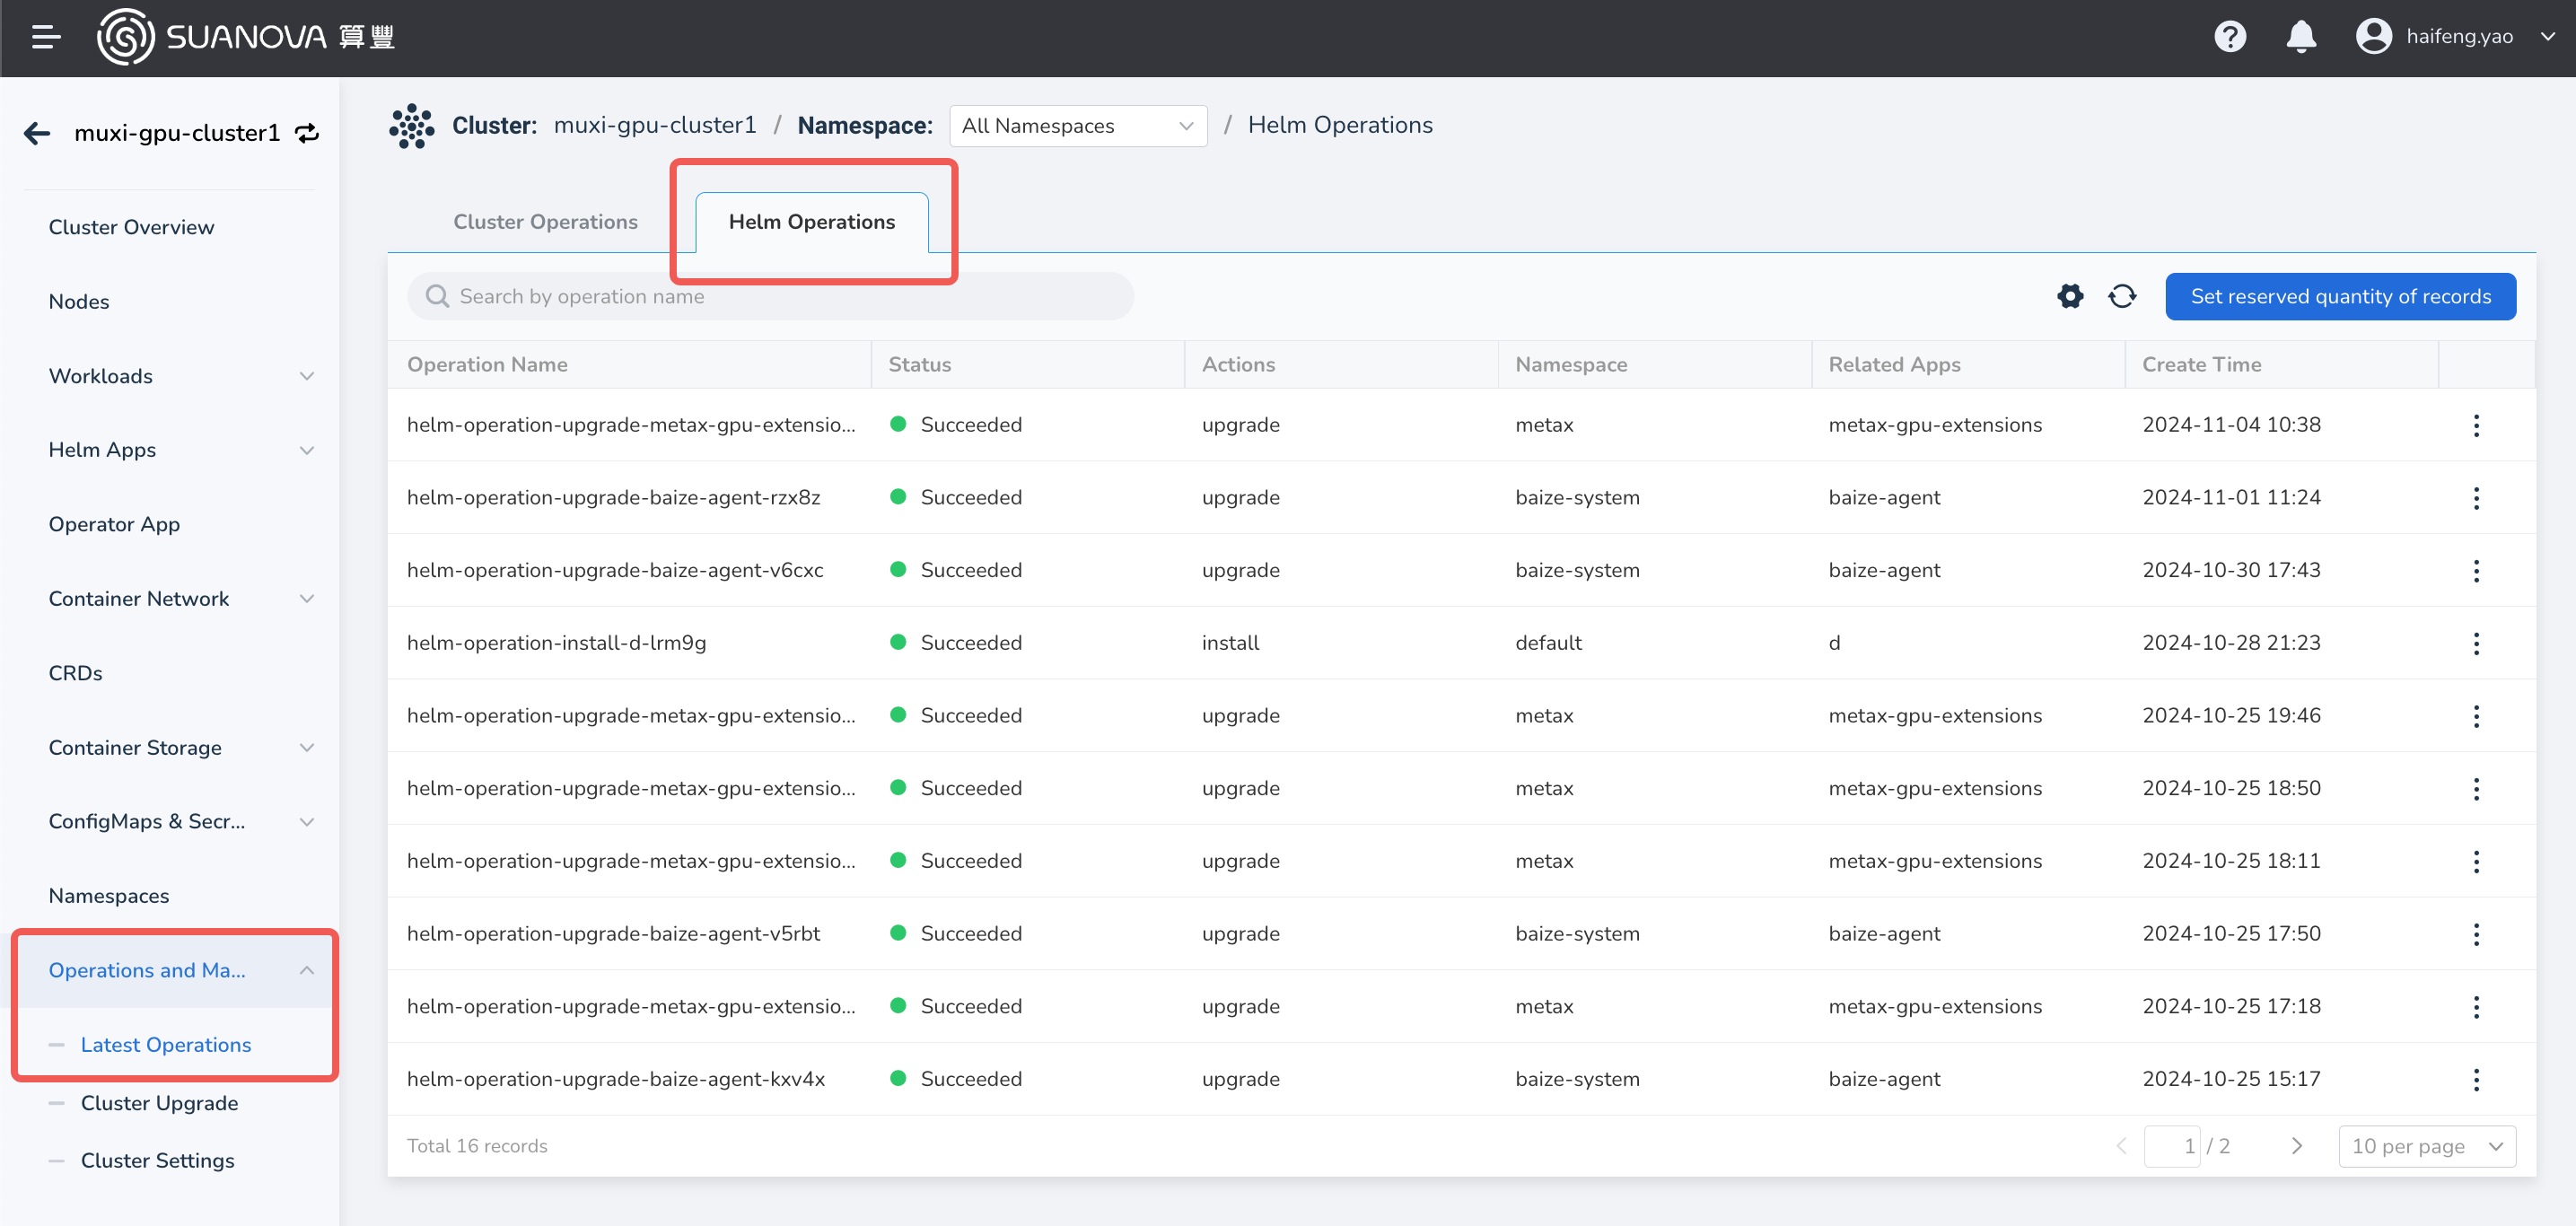Click the SUANOVA logo
The height and width of the screenshot is (1226, 2576).
(x=245, y=37)
